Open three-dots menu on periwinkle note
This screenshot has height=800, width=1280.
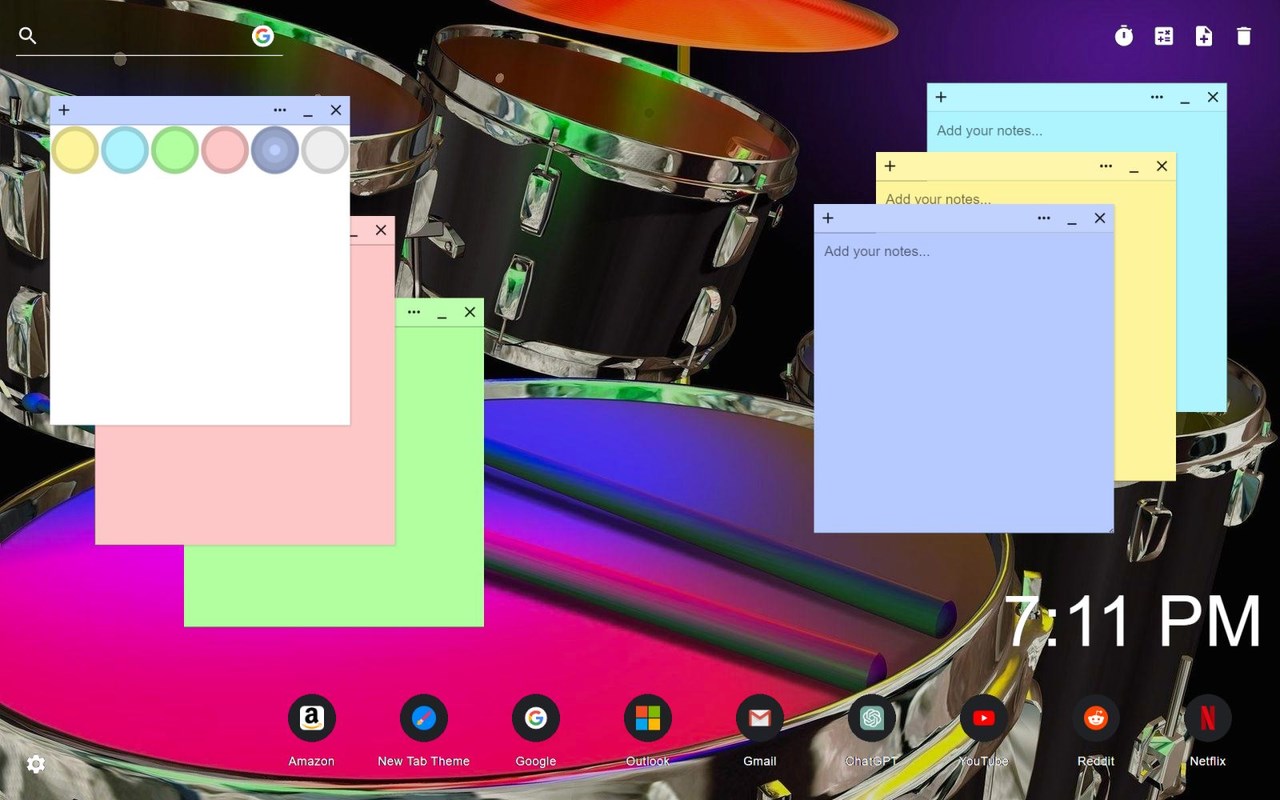click(1044, 218)
